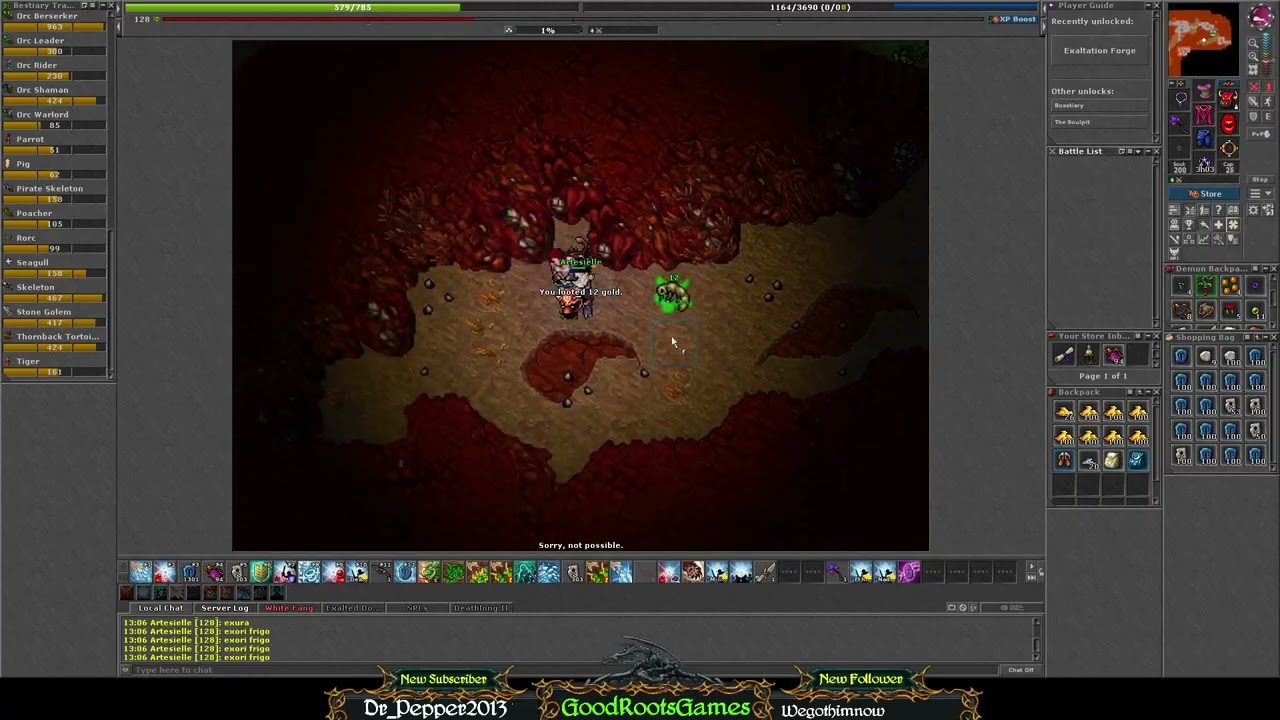The image size is (1280, 720).
Task: Select the beige backpack item in Backpack container
Action: 1113,460
